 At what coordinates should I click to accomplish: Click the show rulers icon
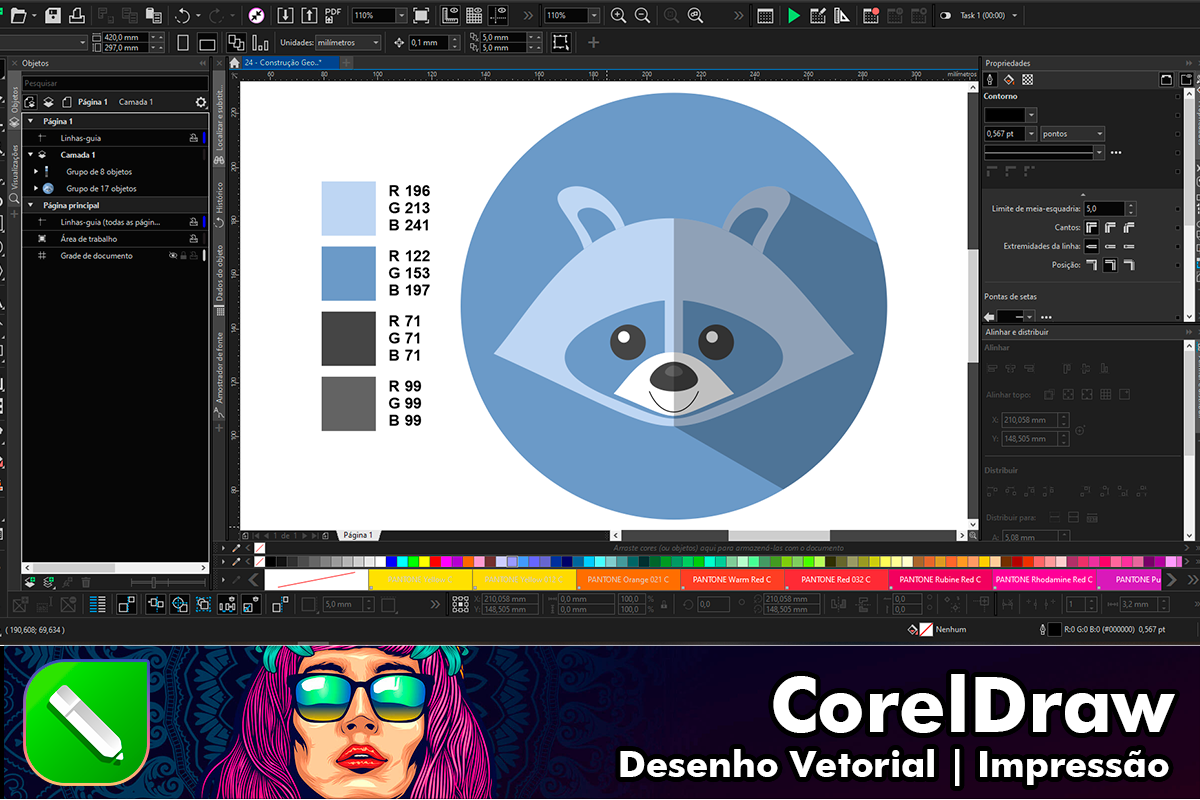tap(450, 16)
